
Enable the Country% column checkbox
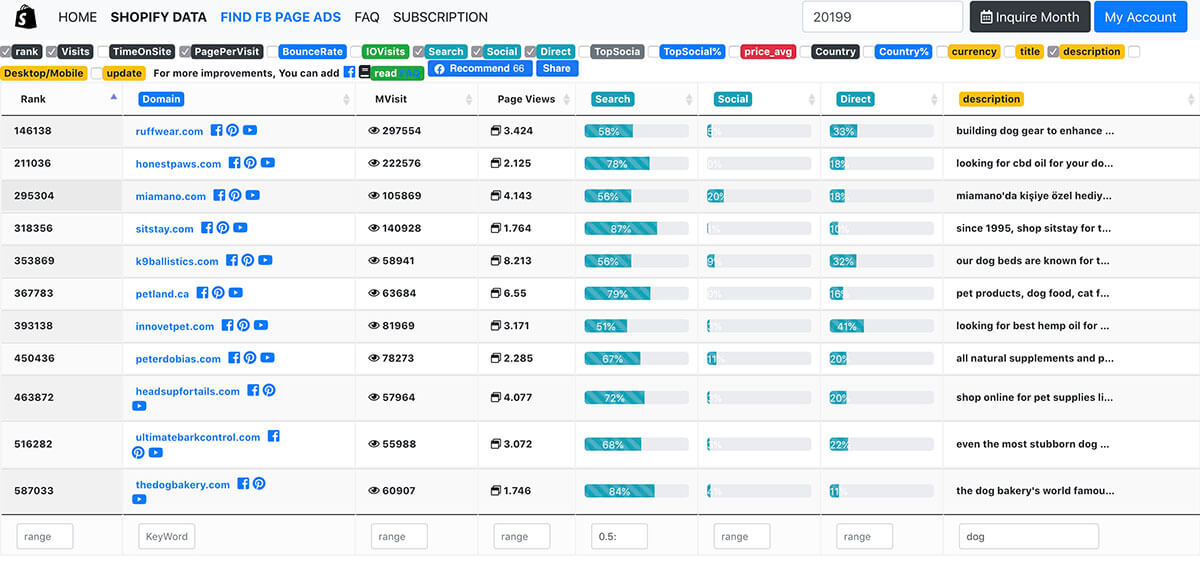coord(869,51)
